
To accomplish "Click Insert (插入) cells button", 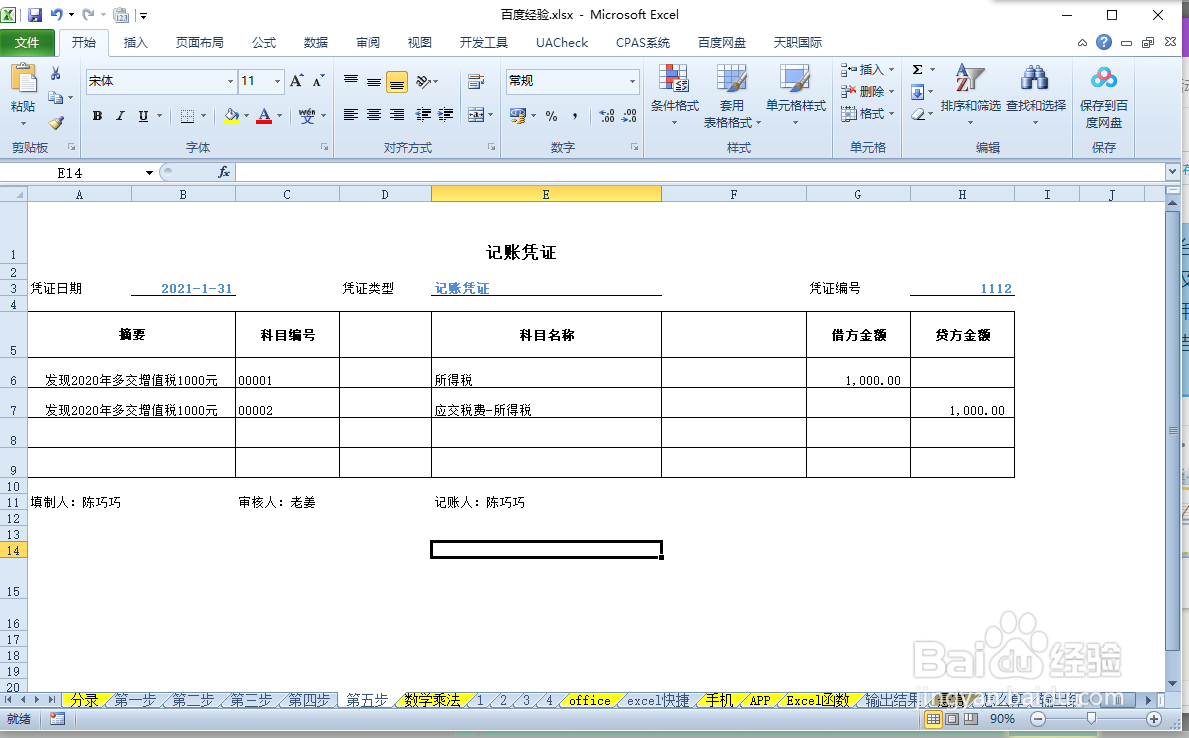I will coord(868,70).
